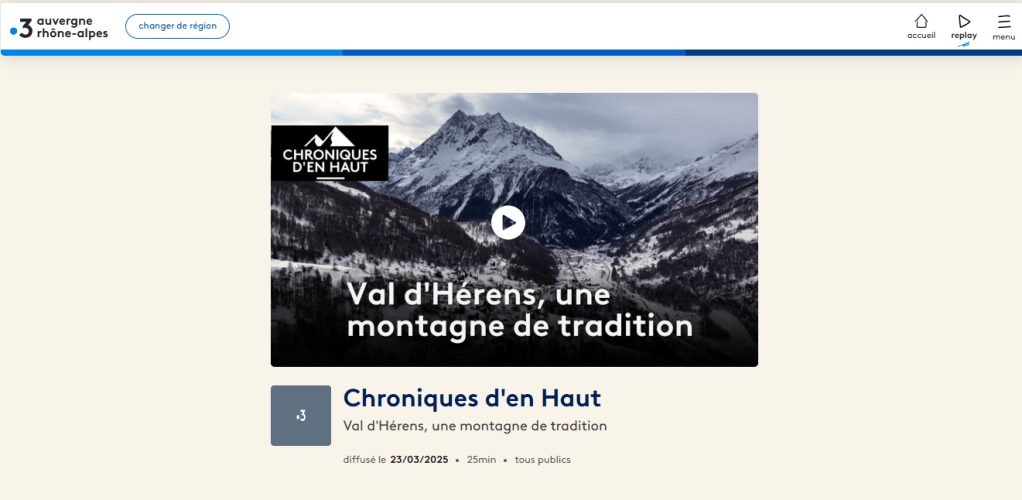Click the Val d'Hérens subtitle under the heading
This screenshot has width=1022, height=500.
pyautogui.click(x=475, y=426)
